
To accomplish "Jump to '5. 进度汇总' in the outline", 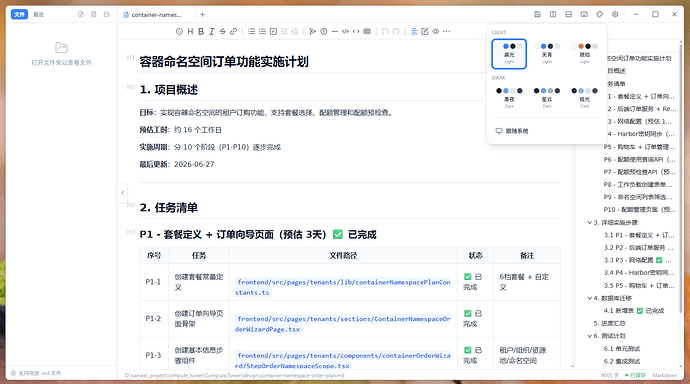I will (609, 323).
